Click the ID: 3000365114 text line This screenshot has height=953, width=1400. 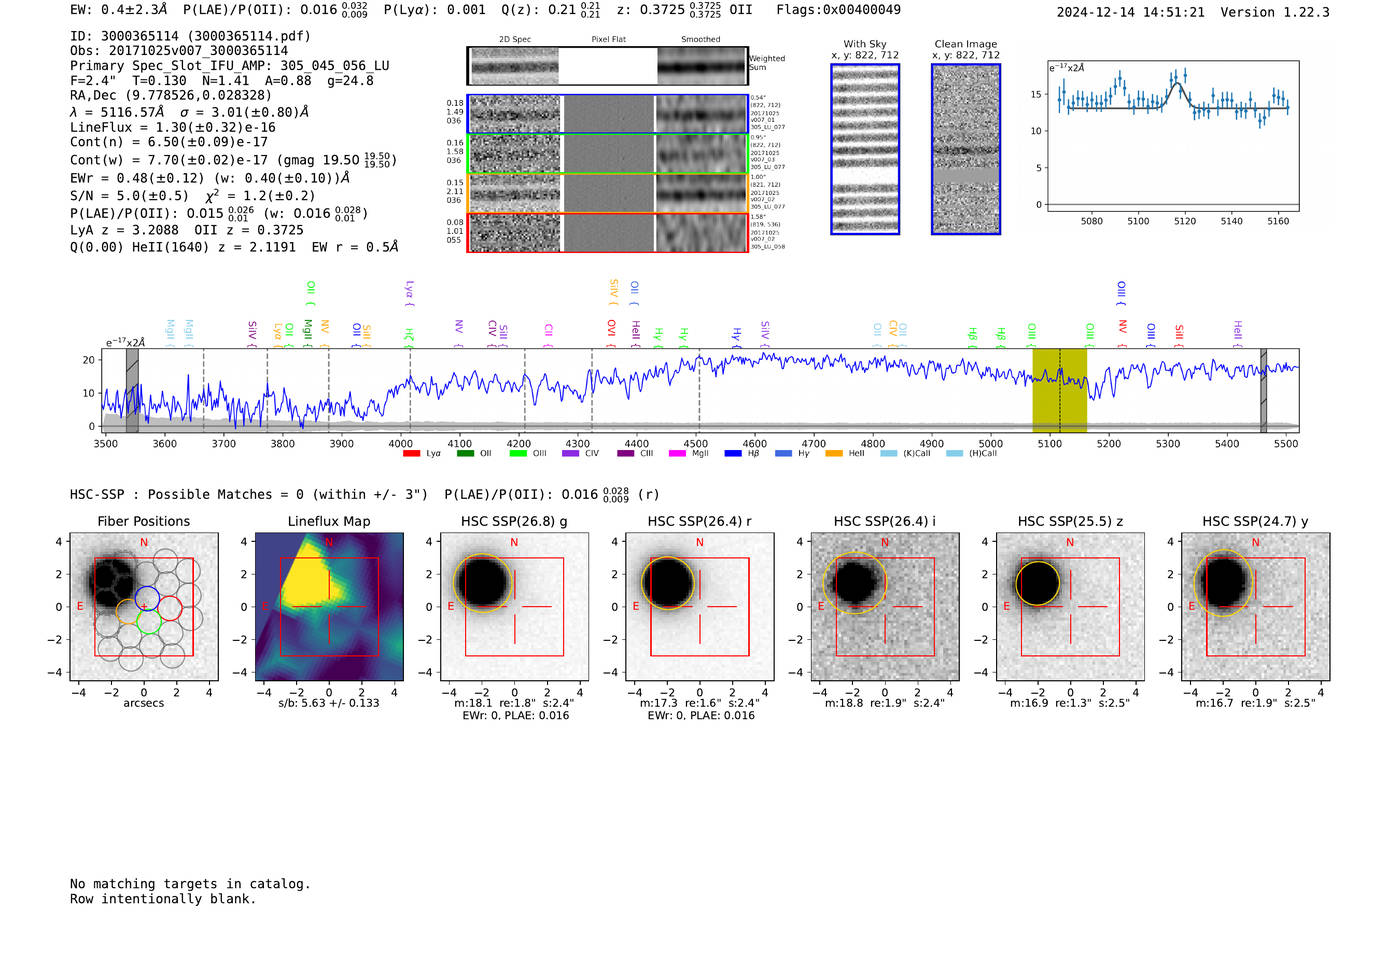coord(190,36)
